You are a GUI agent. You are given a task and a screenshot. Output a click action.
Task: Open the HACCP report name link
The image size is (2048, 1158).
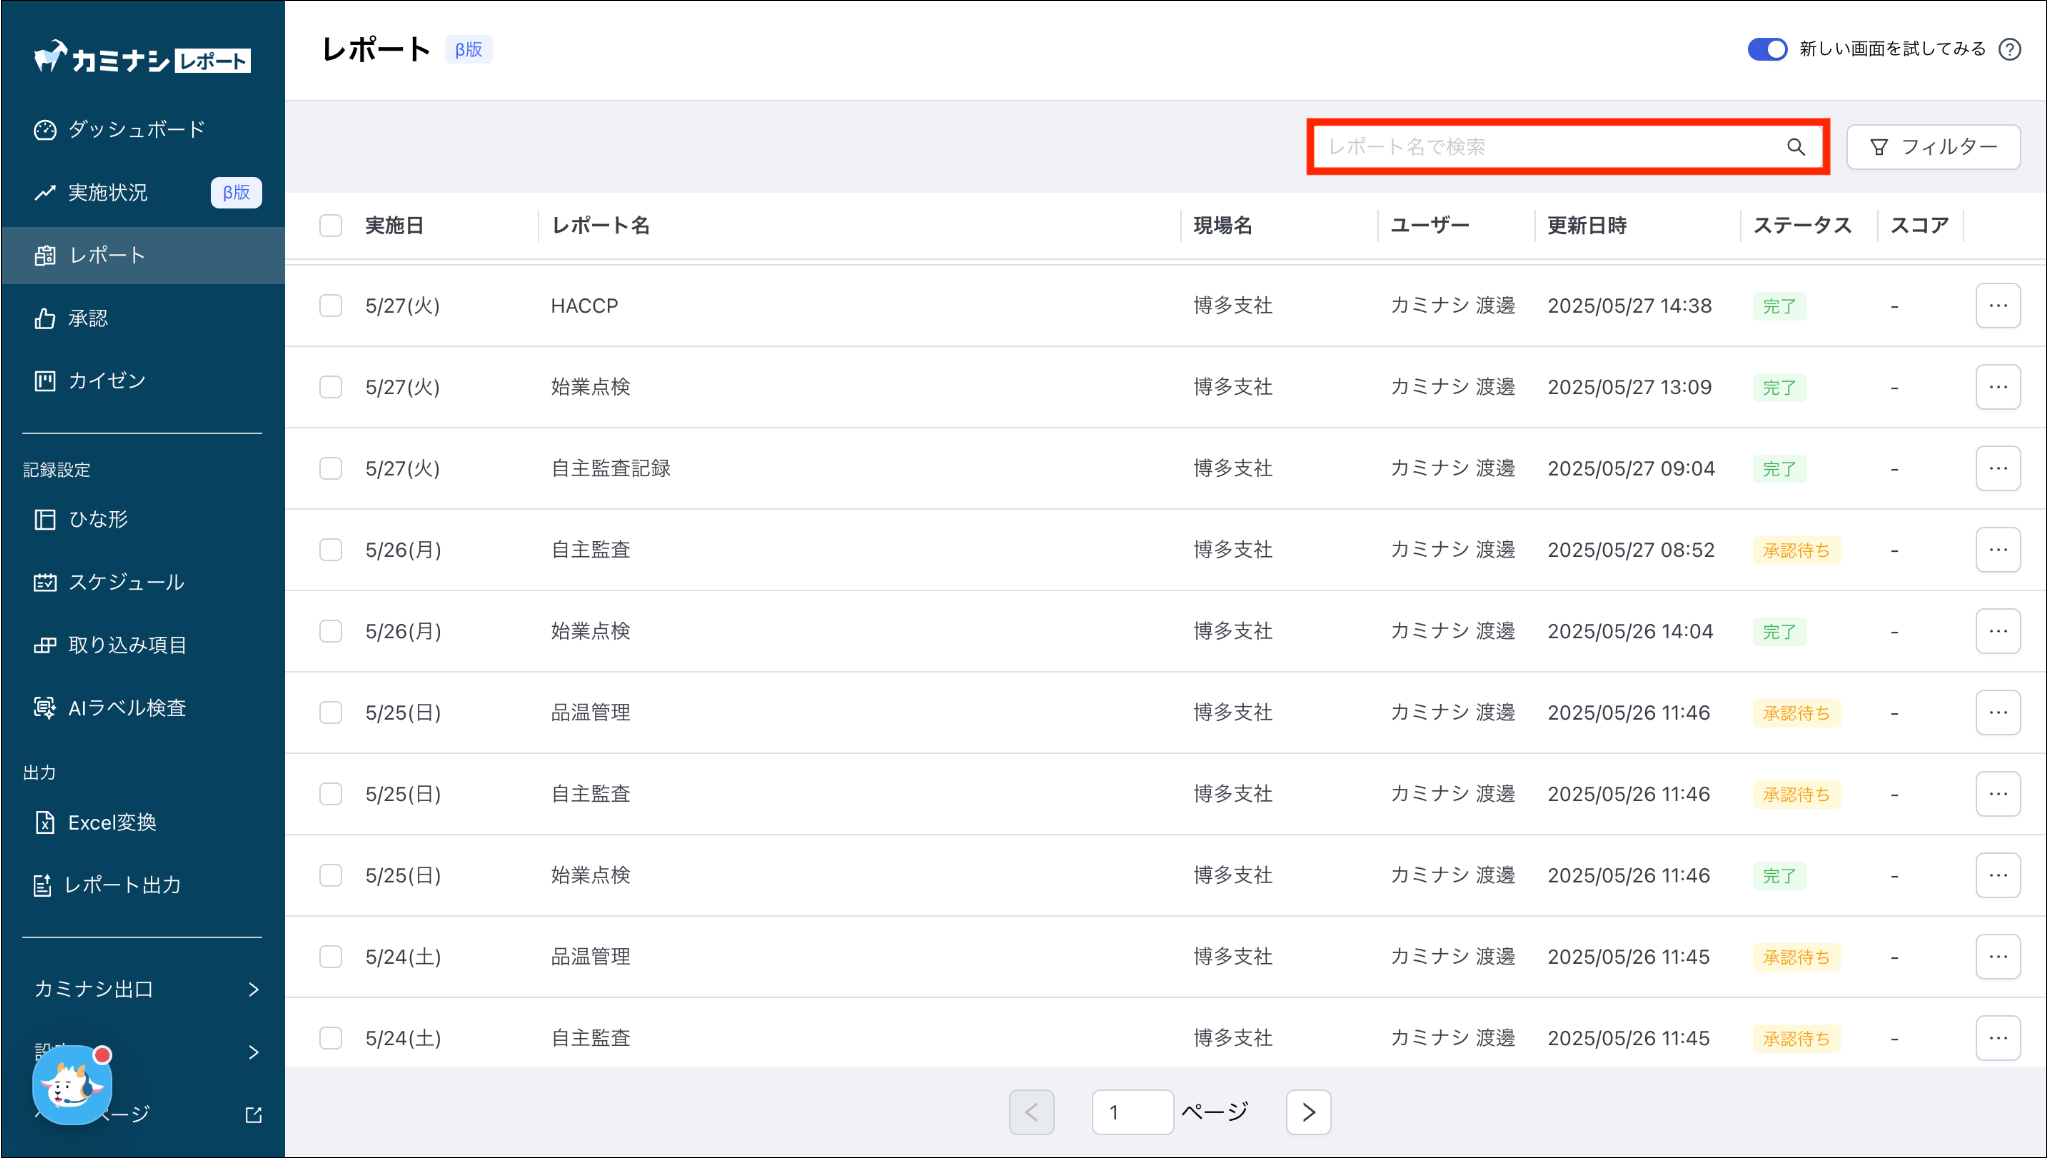click(x=585, y=306)
